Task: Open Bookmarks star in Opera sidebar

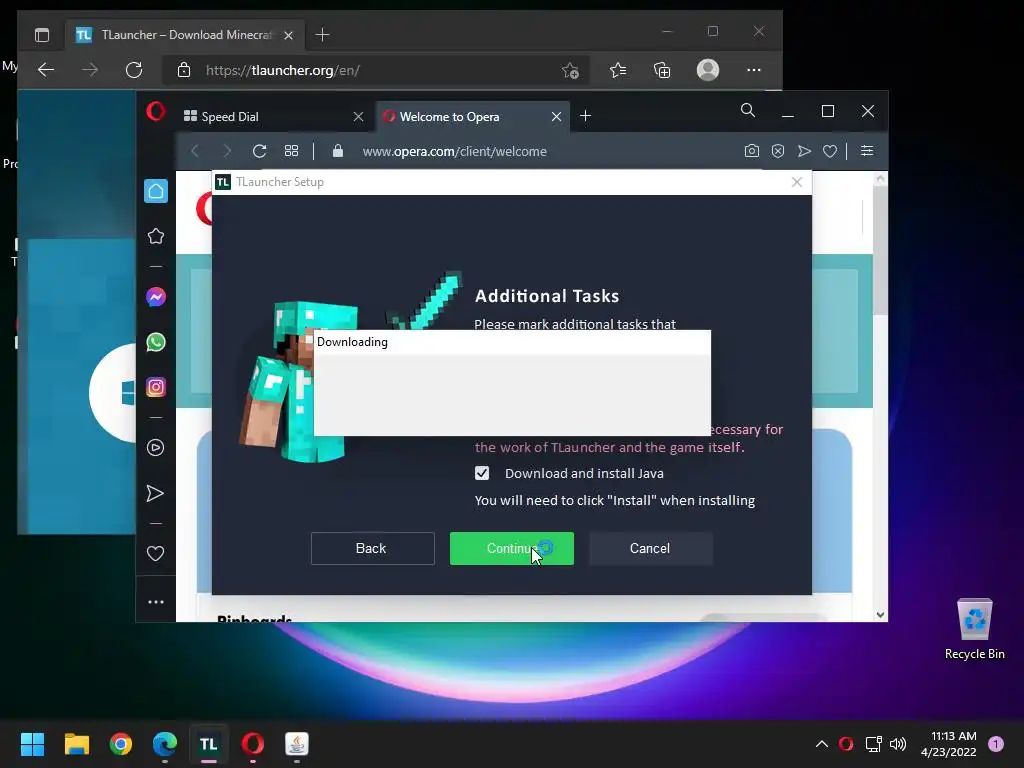Action: (x=155, y=236)
